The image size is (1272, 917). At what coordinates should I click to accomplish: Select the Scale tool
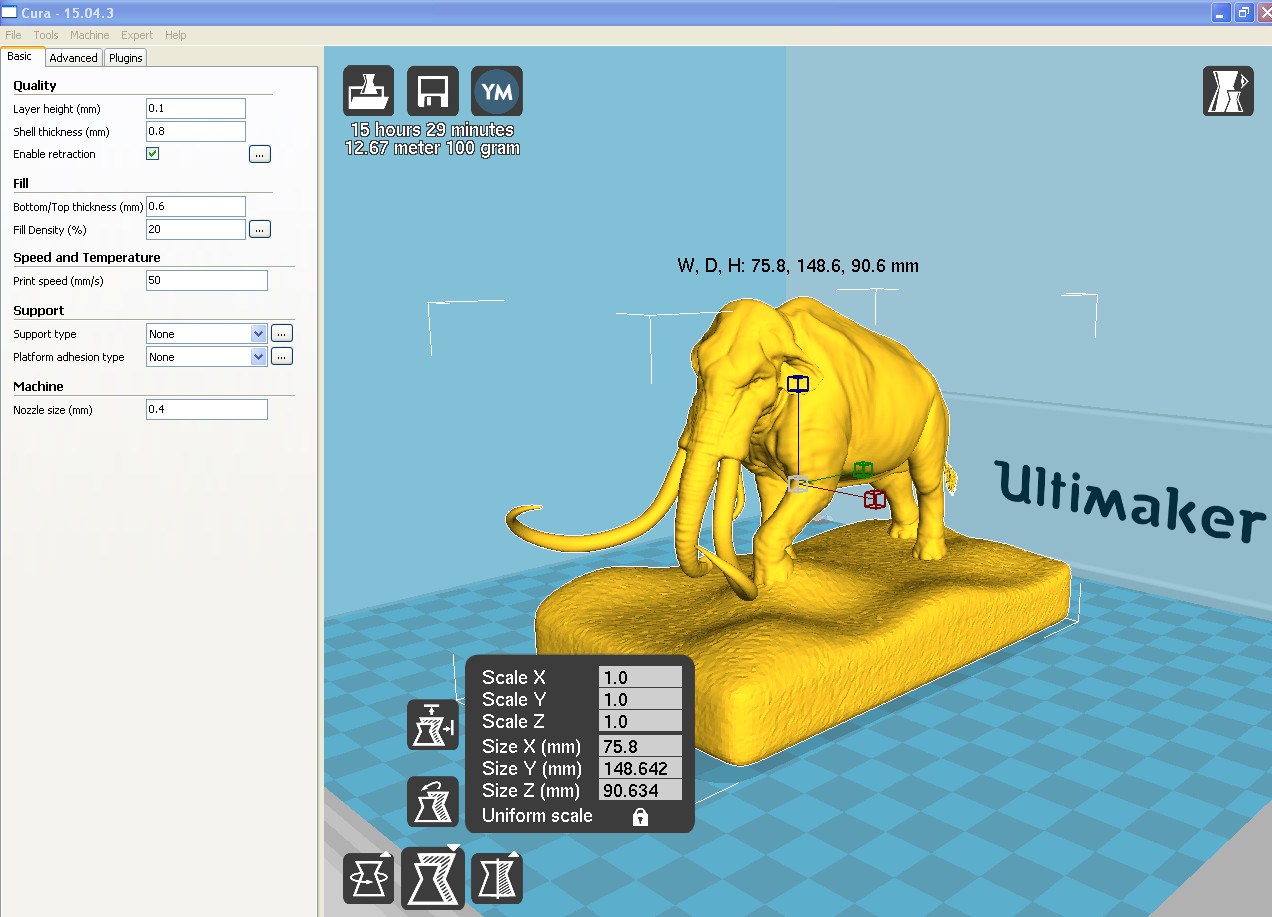coord(432,877)
